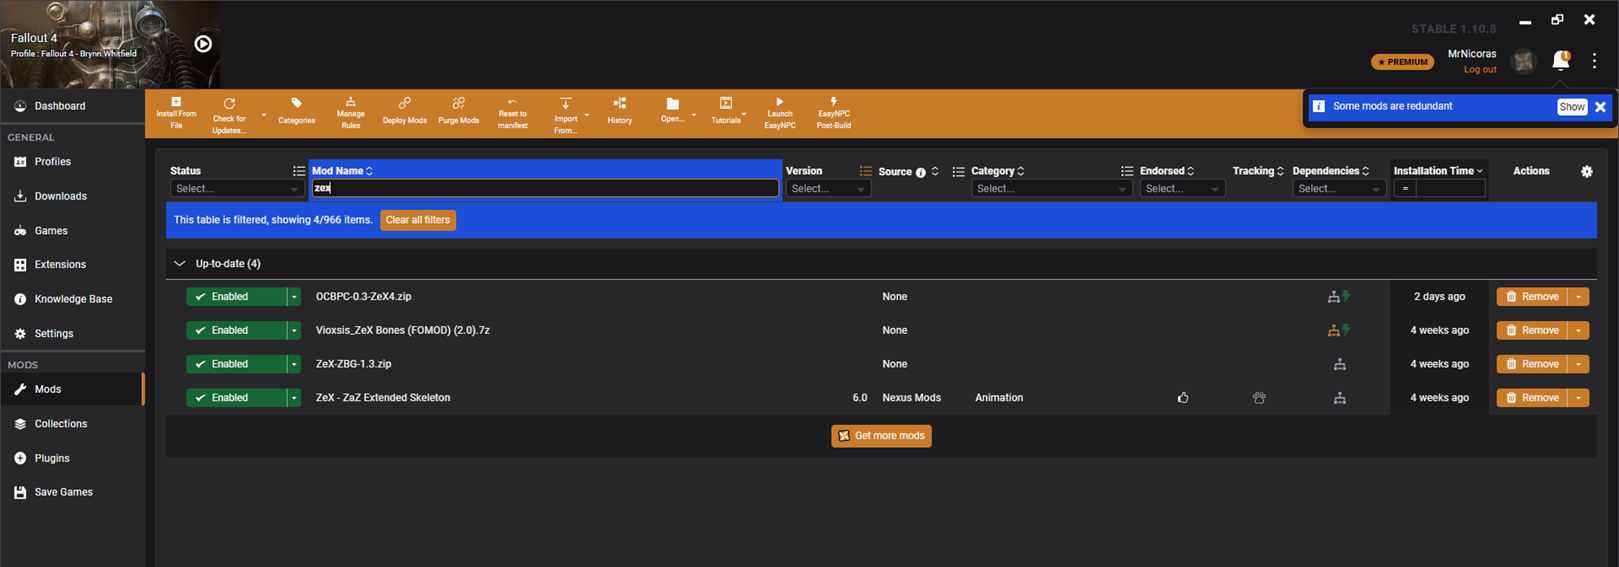
Task: Focus Installation Time filter field
Action: tap(1450, 189)
